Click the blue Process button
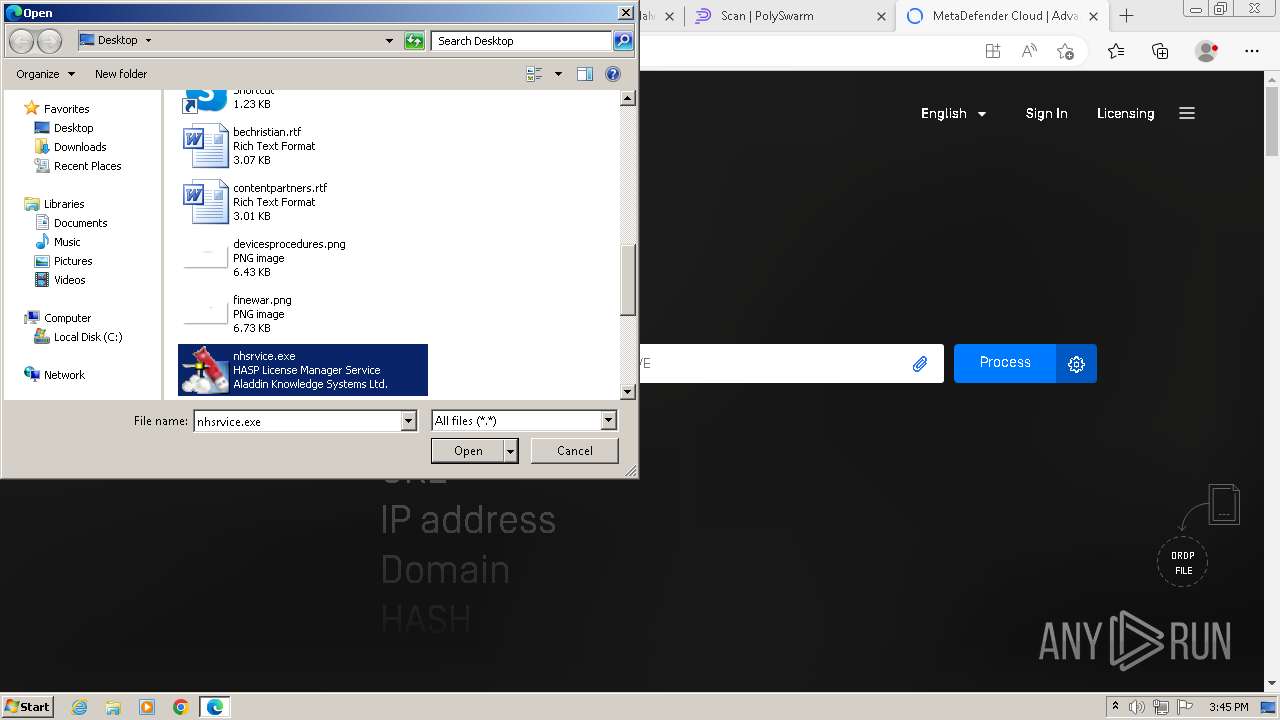Screen dimensions: 1280x720 [x=1005, y=363]
